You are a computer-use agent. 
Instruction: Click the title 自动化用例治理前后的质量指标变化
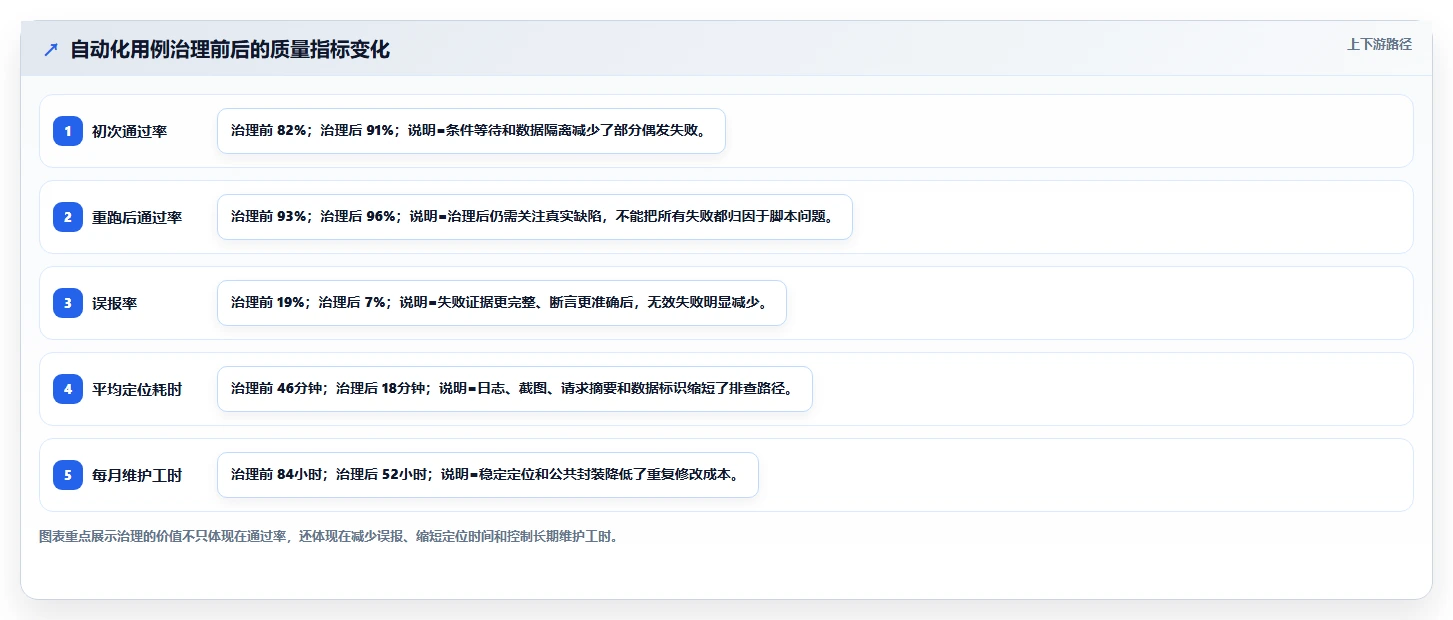[x=230, y=50]
